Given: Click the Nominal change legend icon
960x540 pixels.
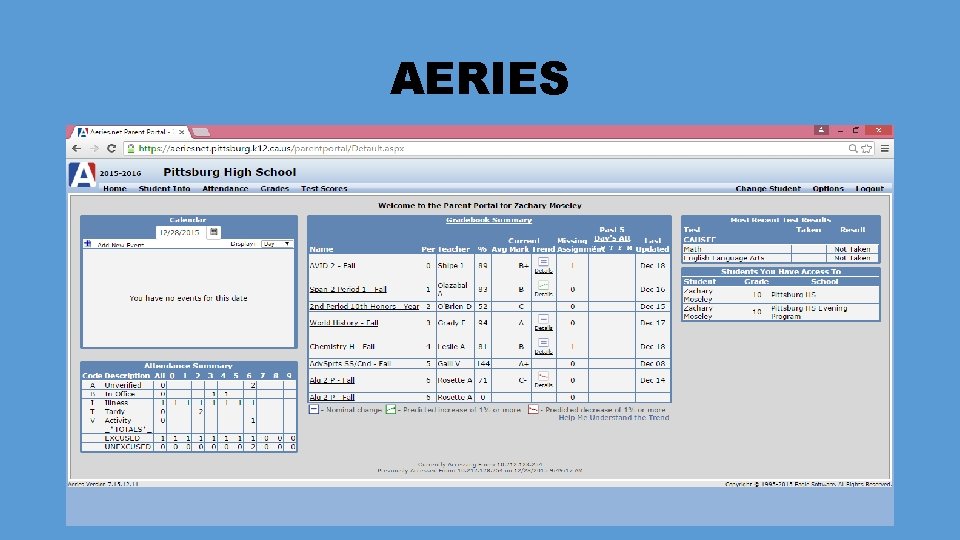Looking at the screenshot, I should pyautogui.click(x=313, y=409).
